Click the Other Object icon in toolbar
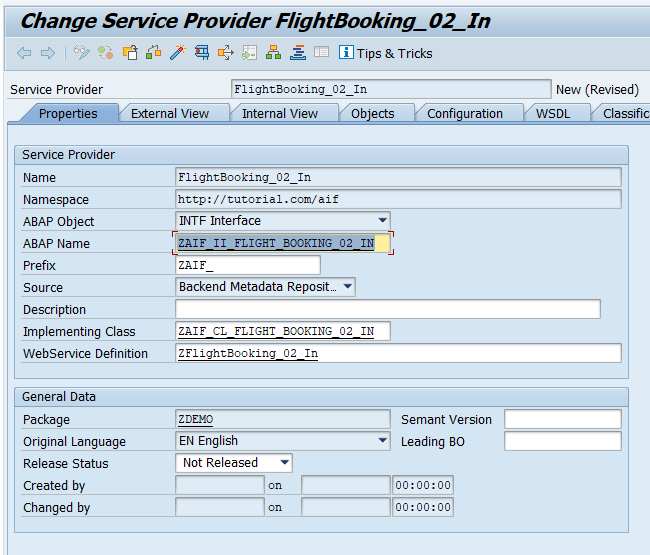 tap(130, 53)
